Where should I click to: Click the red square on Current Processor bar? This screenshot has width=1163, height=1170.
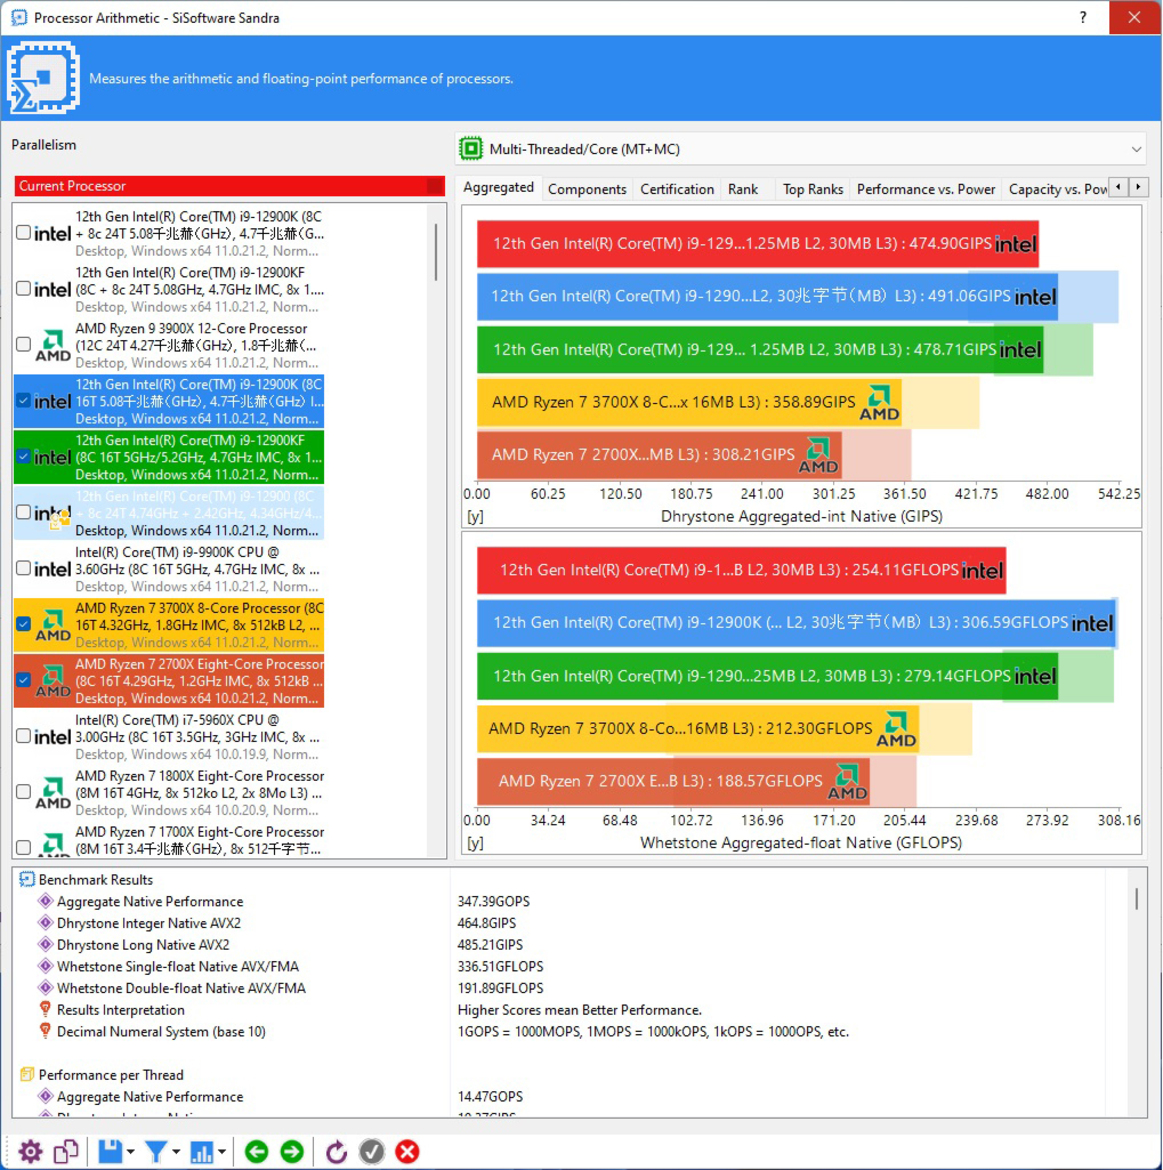pyautogui.click(x=436, y=186)
